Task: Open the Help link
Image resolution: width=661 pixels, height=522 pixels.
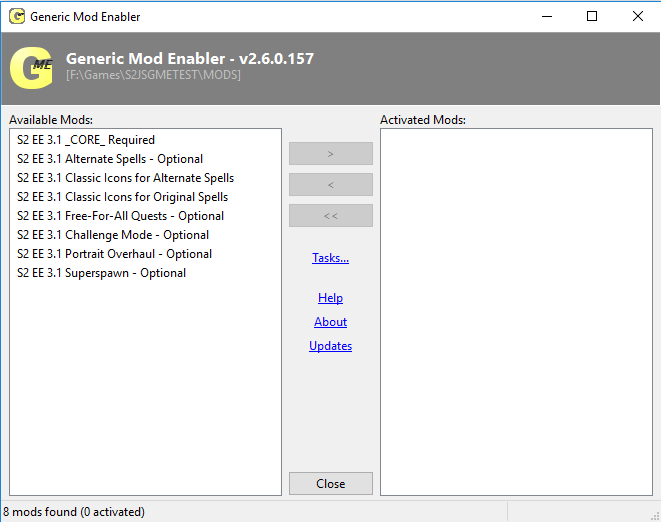Action: pyautogui.click(x=330, y=298)
